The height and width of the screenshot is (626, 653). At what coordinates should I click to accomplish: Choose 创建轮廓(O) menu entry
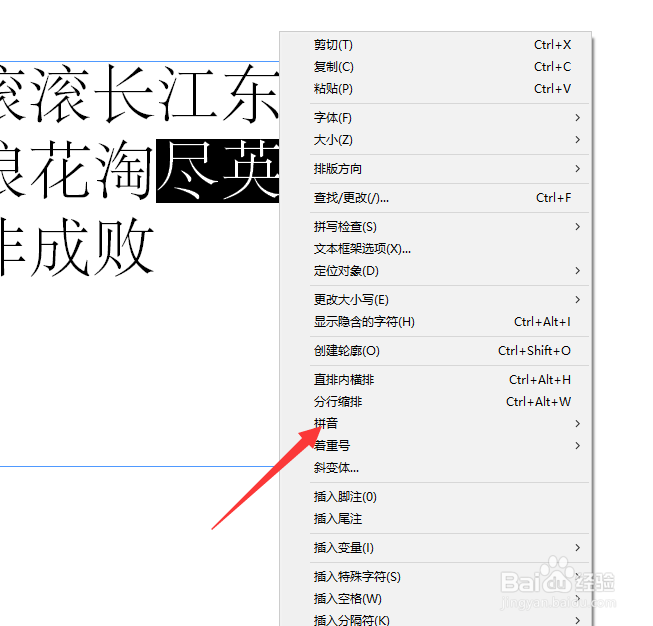436,351
